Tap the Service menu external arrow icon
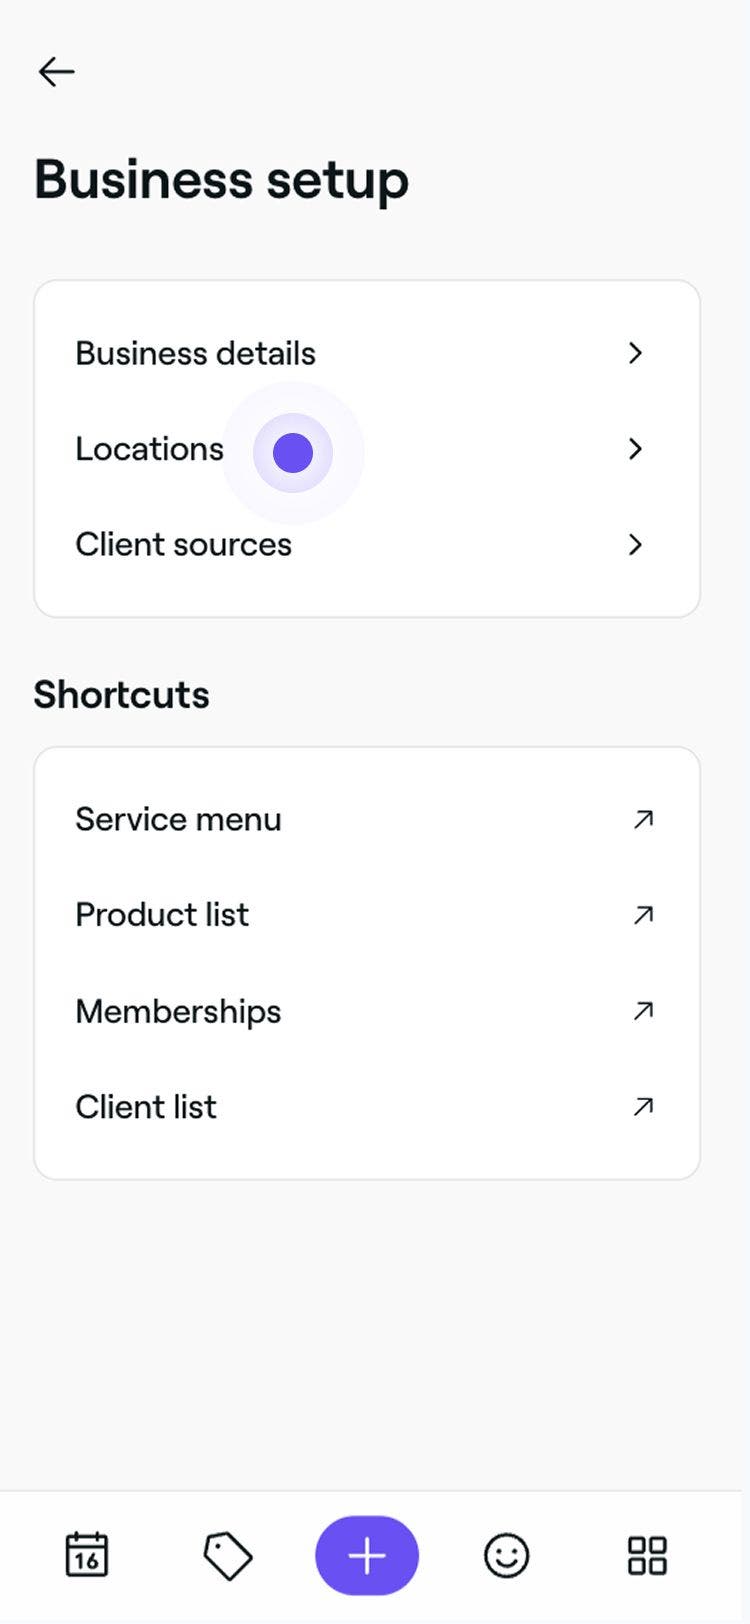 point(643,819)
